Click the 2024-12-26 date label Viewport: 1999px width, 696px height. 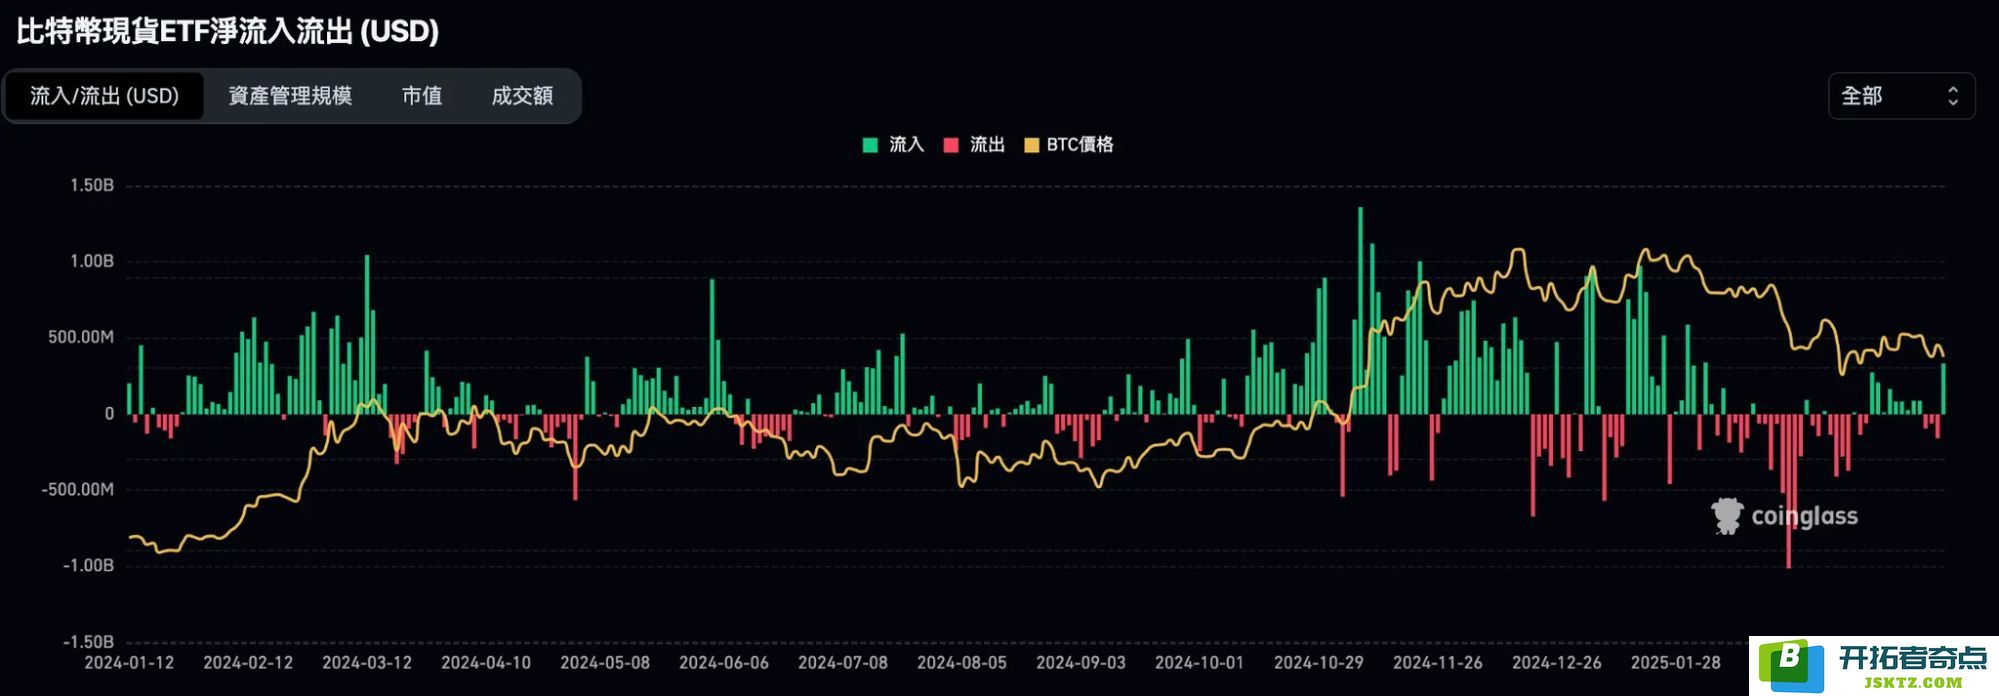coord(1557,662)
